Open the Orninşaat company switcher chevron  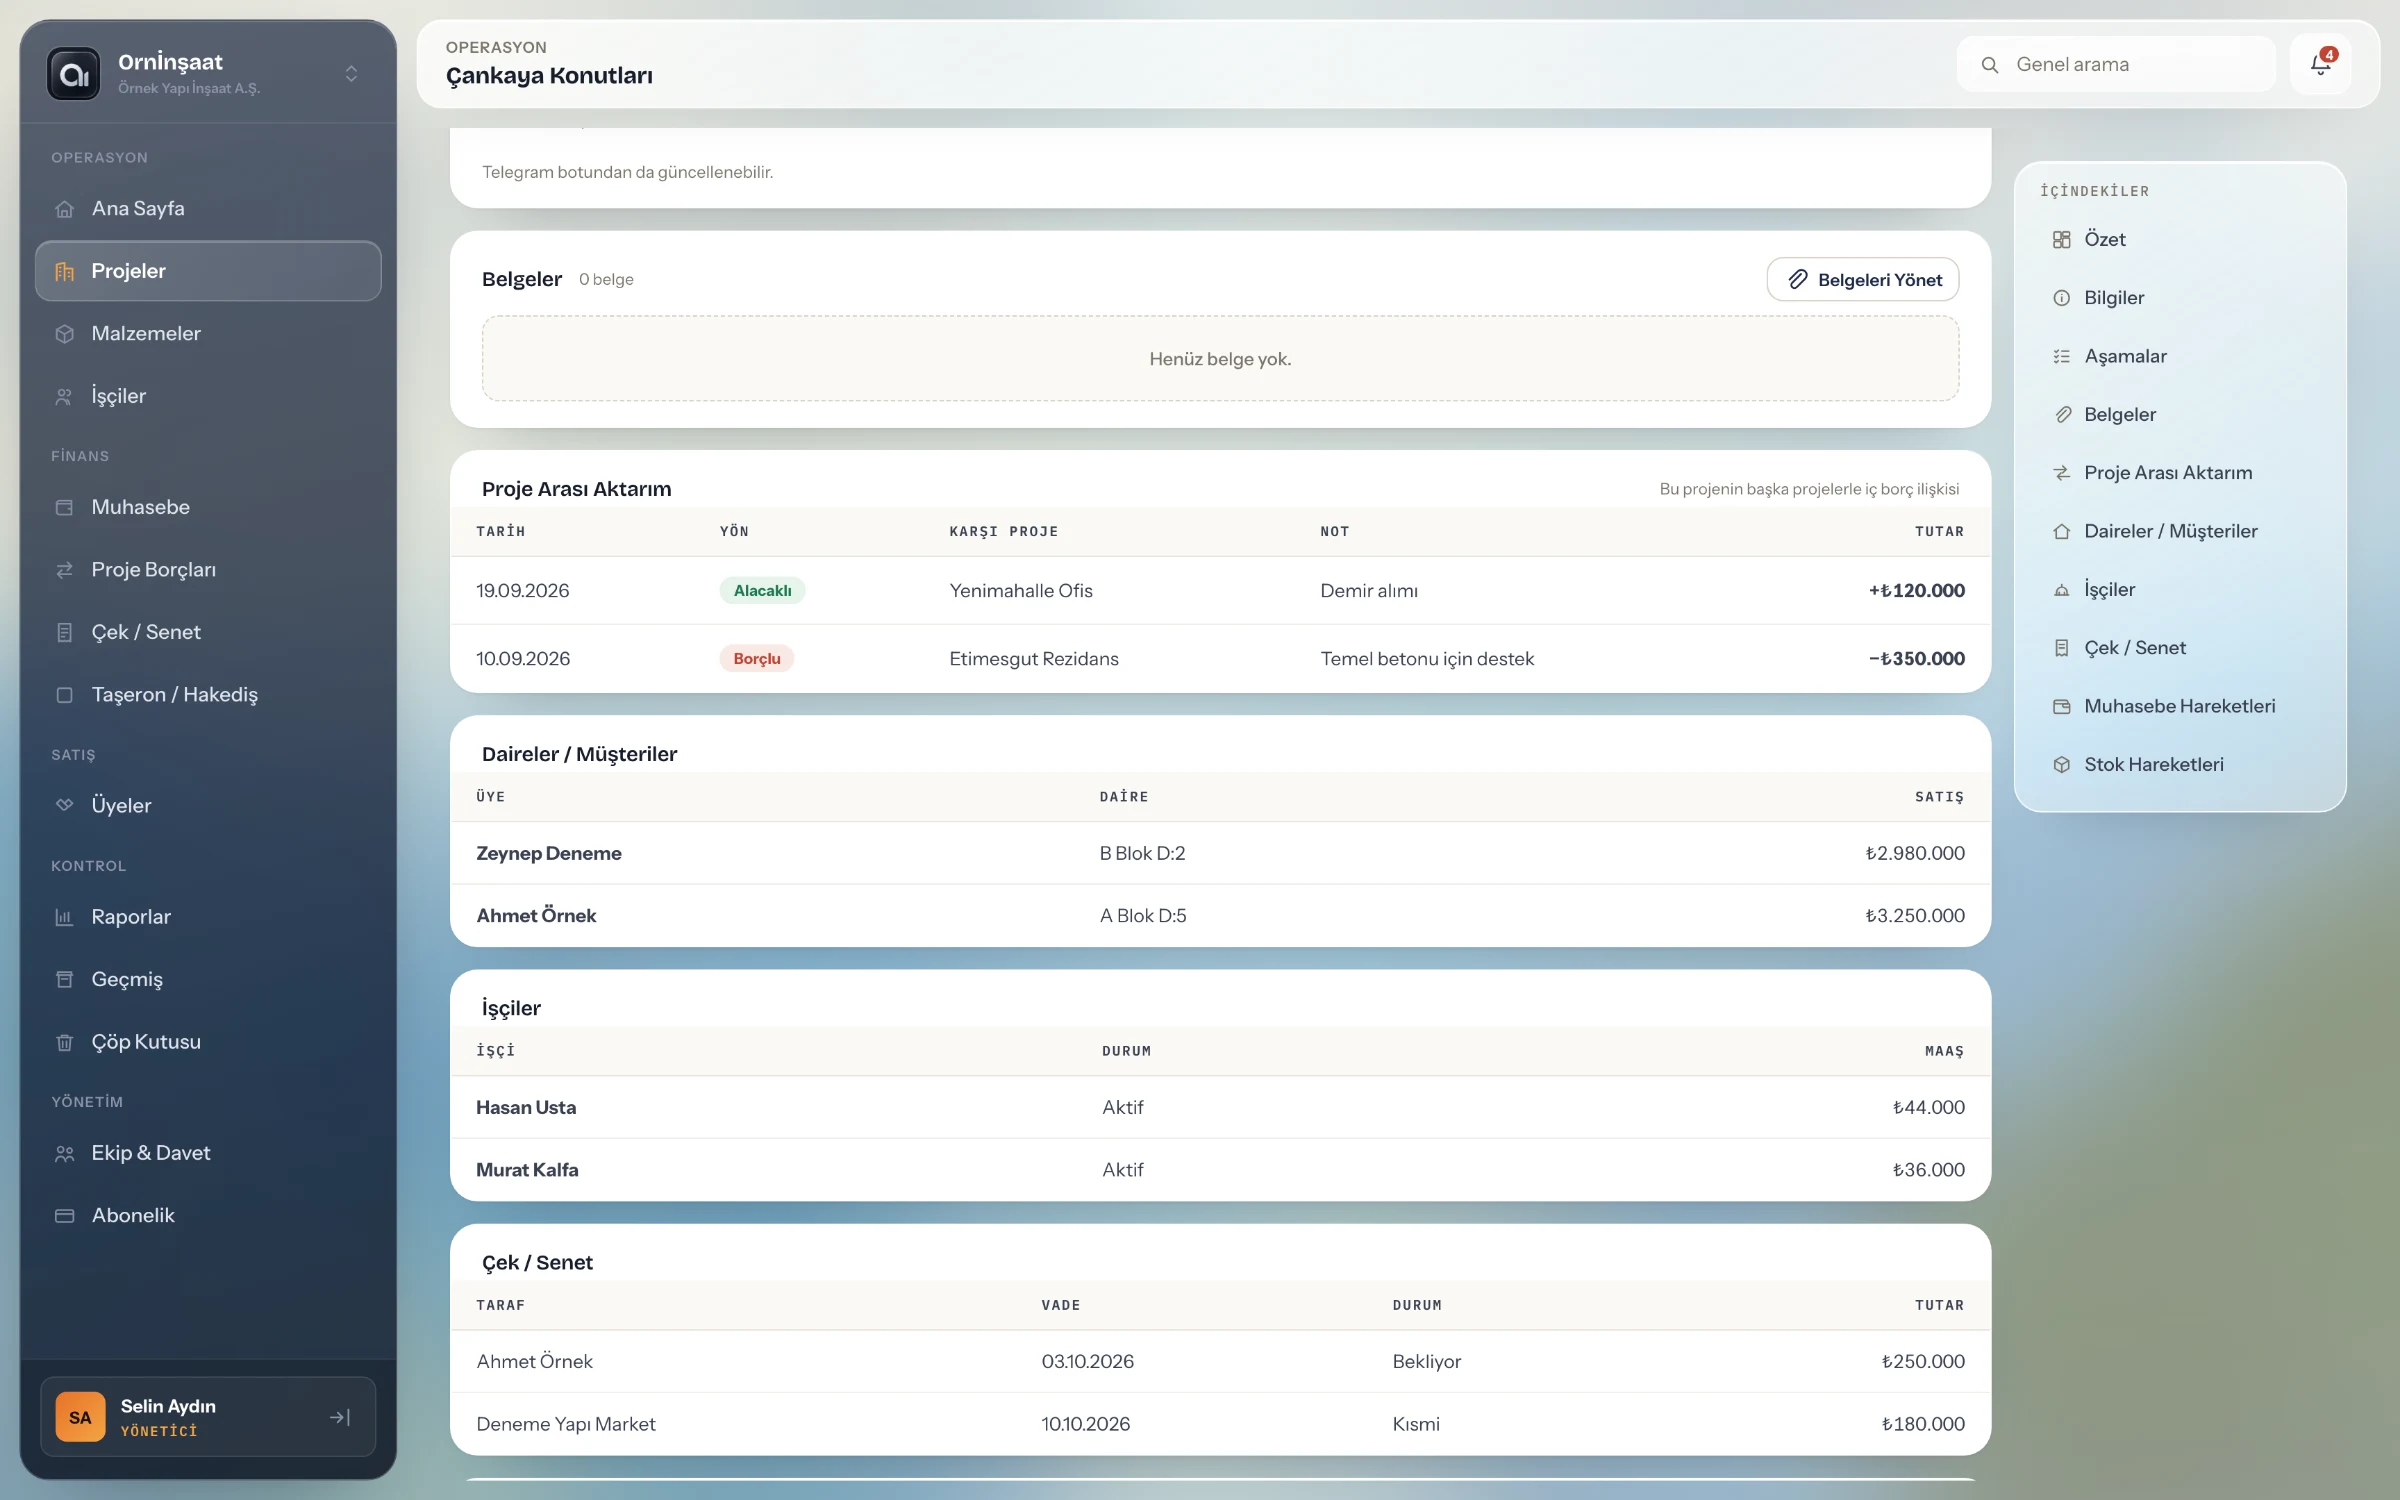[351, 74]
